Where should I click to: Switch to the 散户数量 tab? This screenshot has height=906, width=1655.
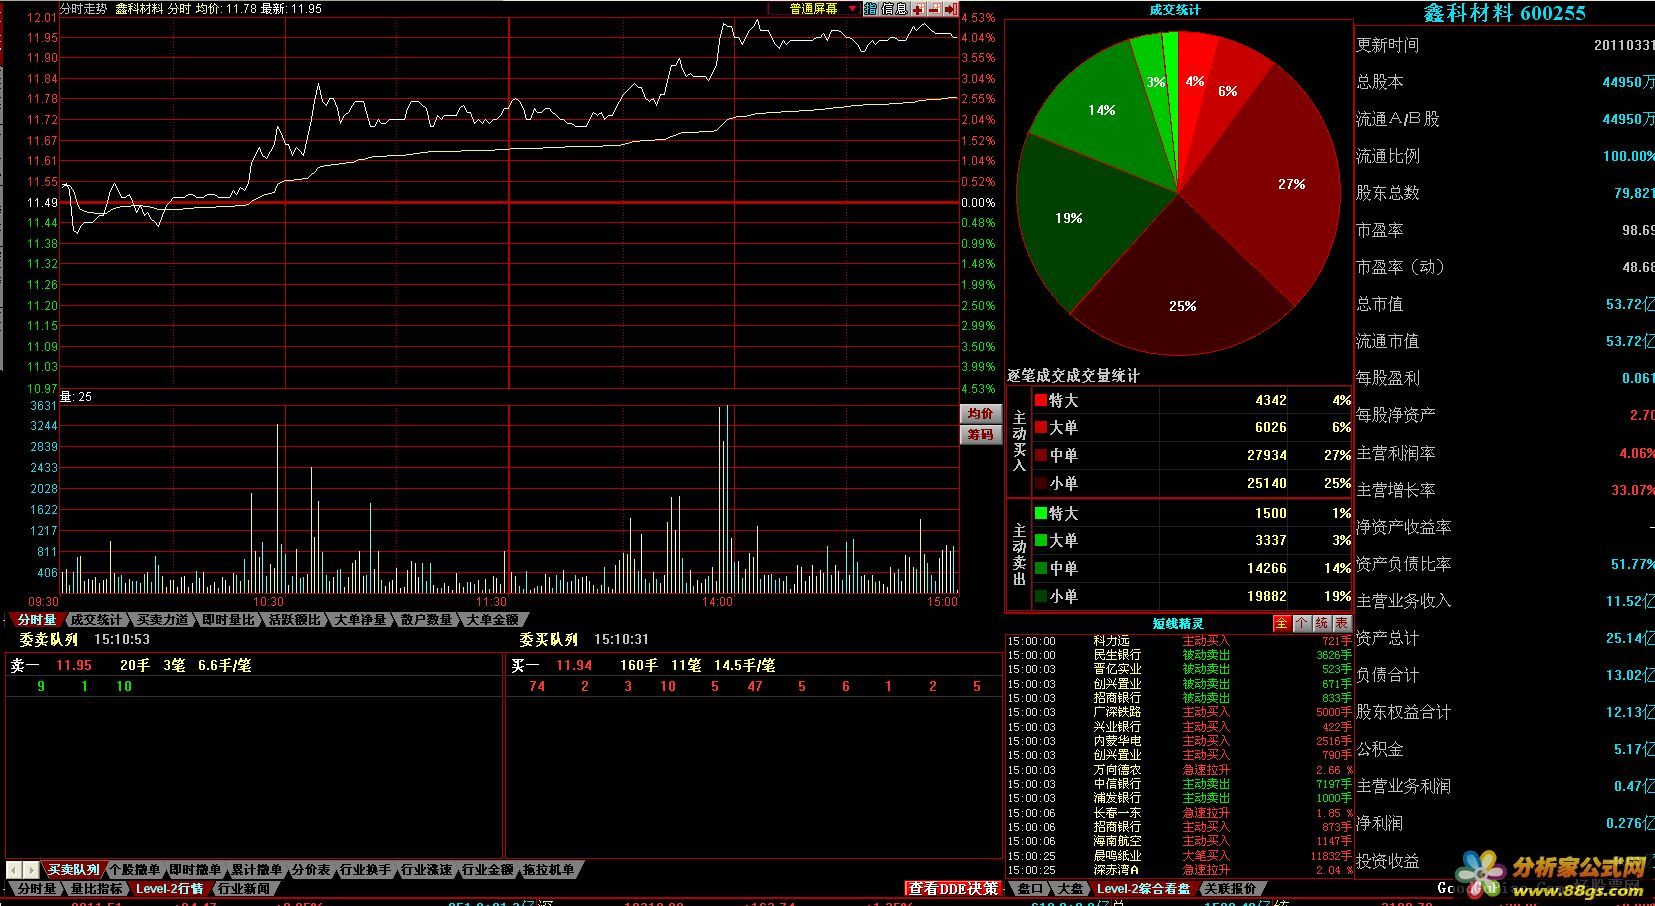pyautogui.click(x=426, y=620)
